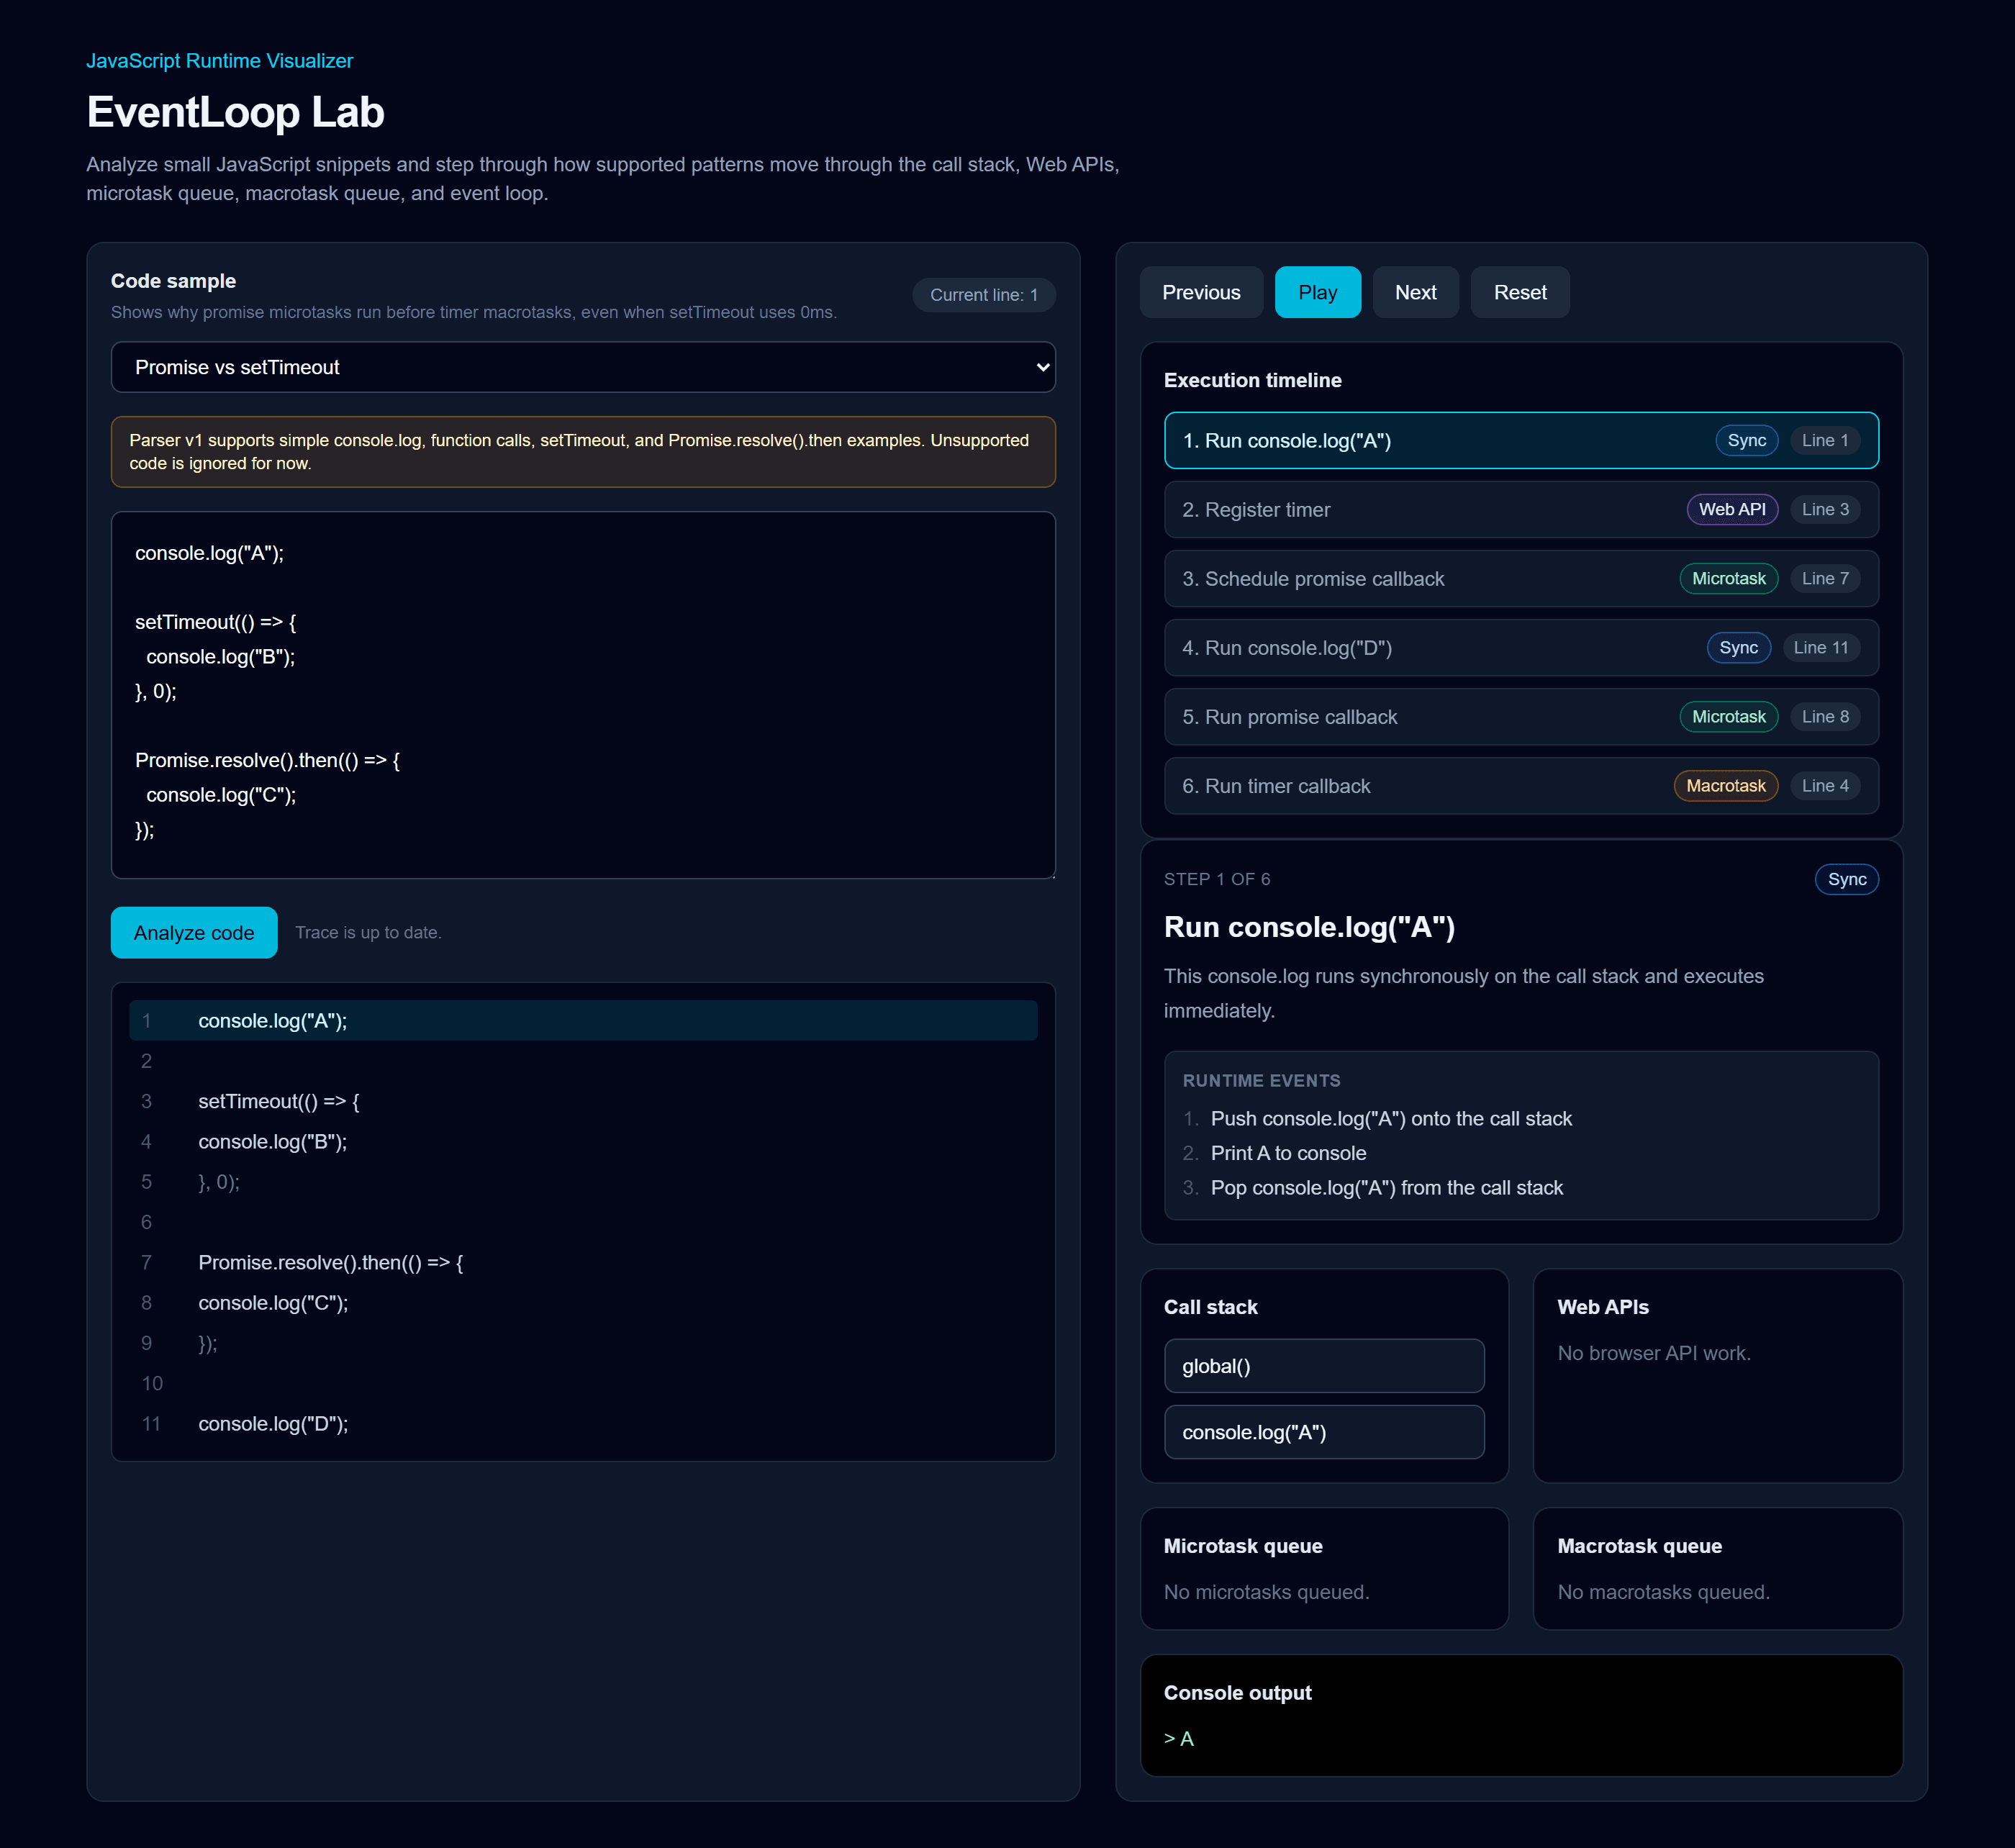Click the Microtask badge on Run promise callback

(1728, 716)
